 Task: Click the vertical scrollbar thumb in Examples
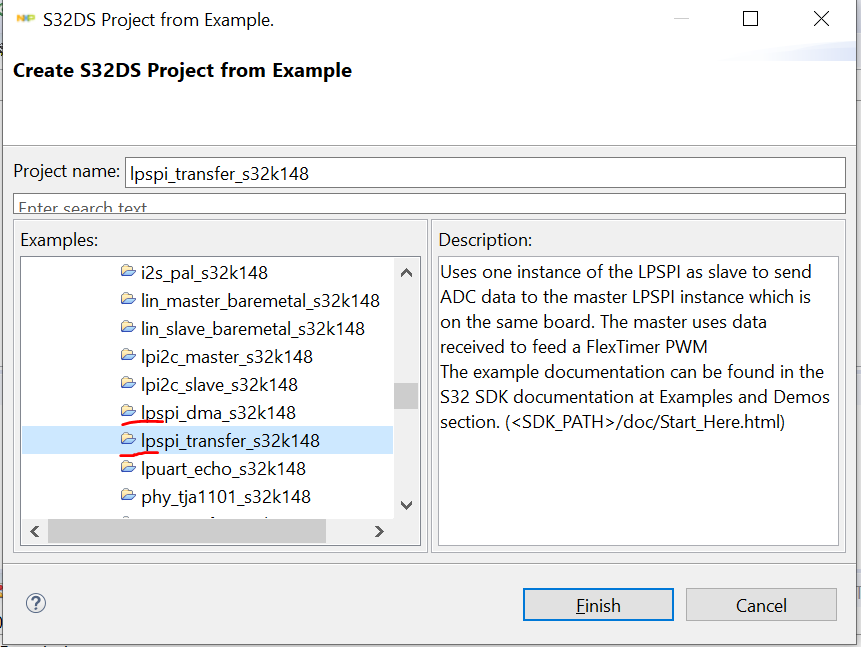[406, 390]
